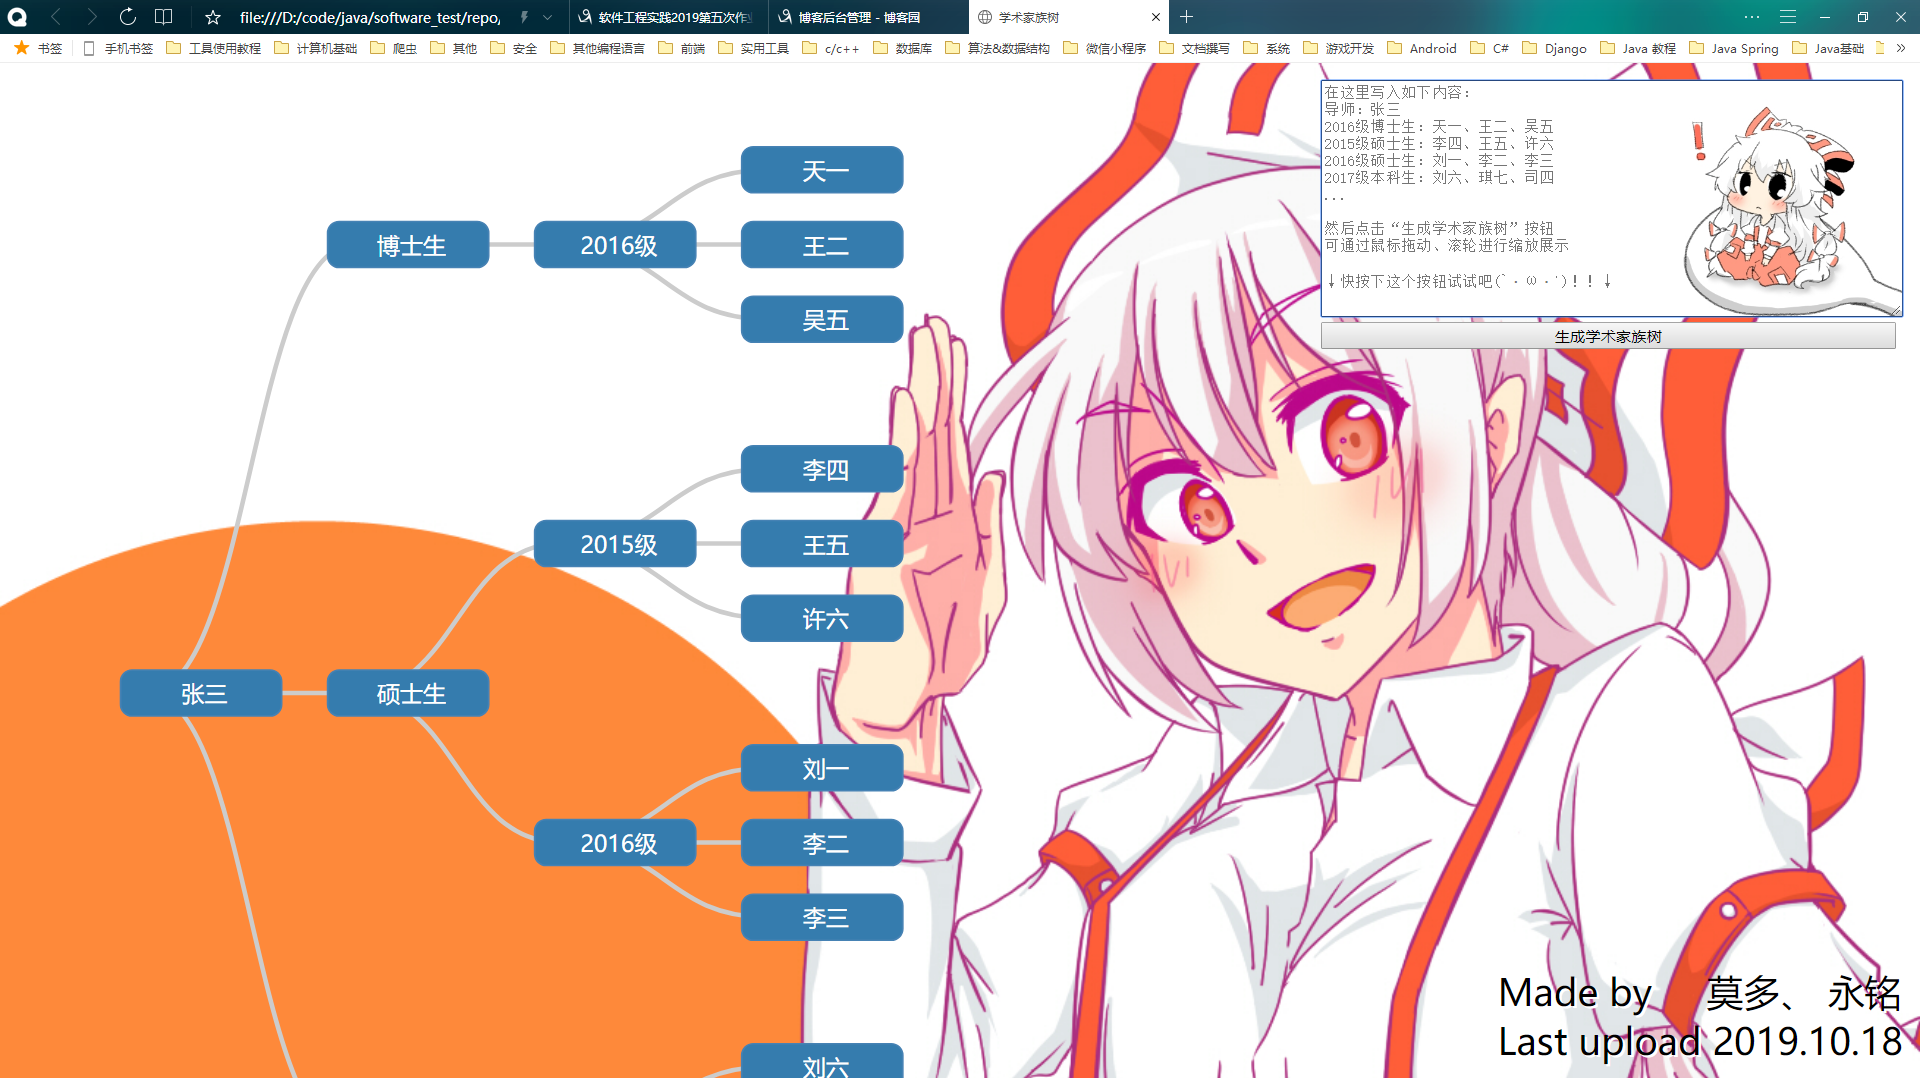Open 手机书签 bookmark folder
This screenshot has height=1078, width=1920.
[118, 48]
